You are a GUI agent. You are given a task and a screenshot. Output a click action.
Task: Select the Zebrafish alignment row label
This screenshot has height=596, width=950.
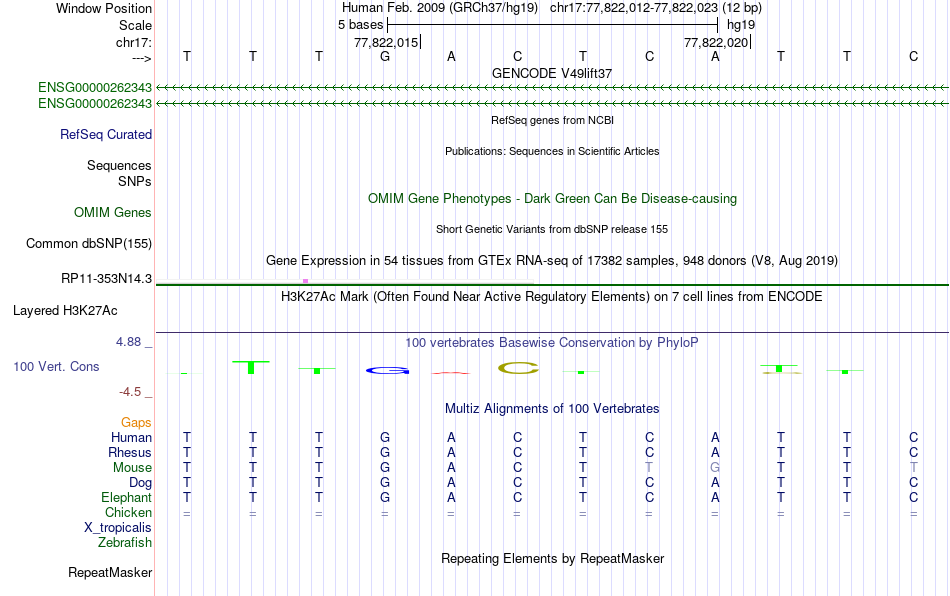pyautogui.click(x=125, y=542)
